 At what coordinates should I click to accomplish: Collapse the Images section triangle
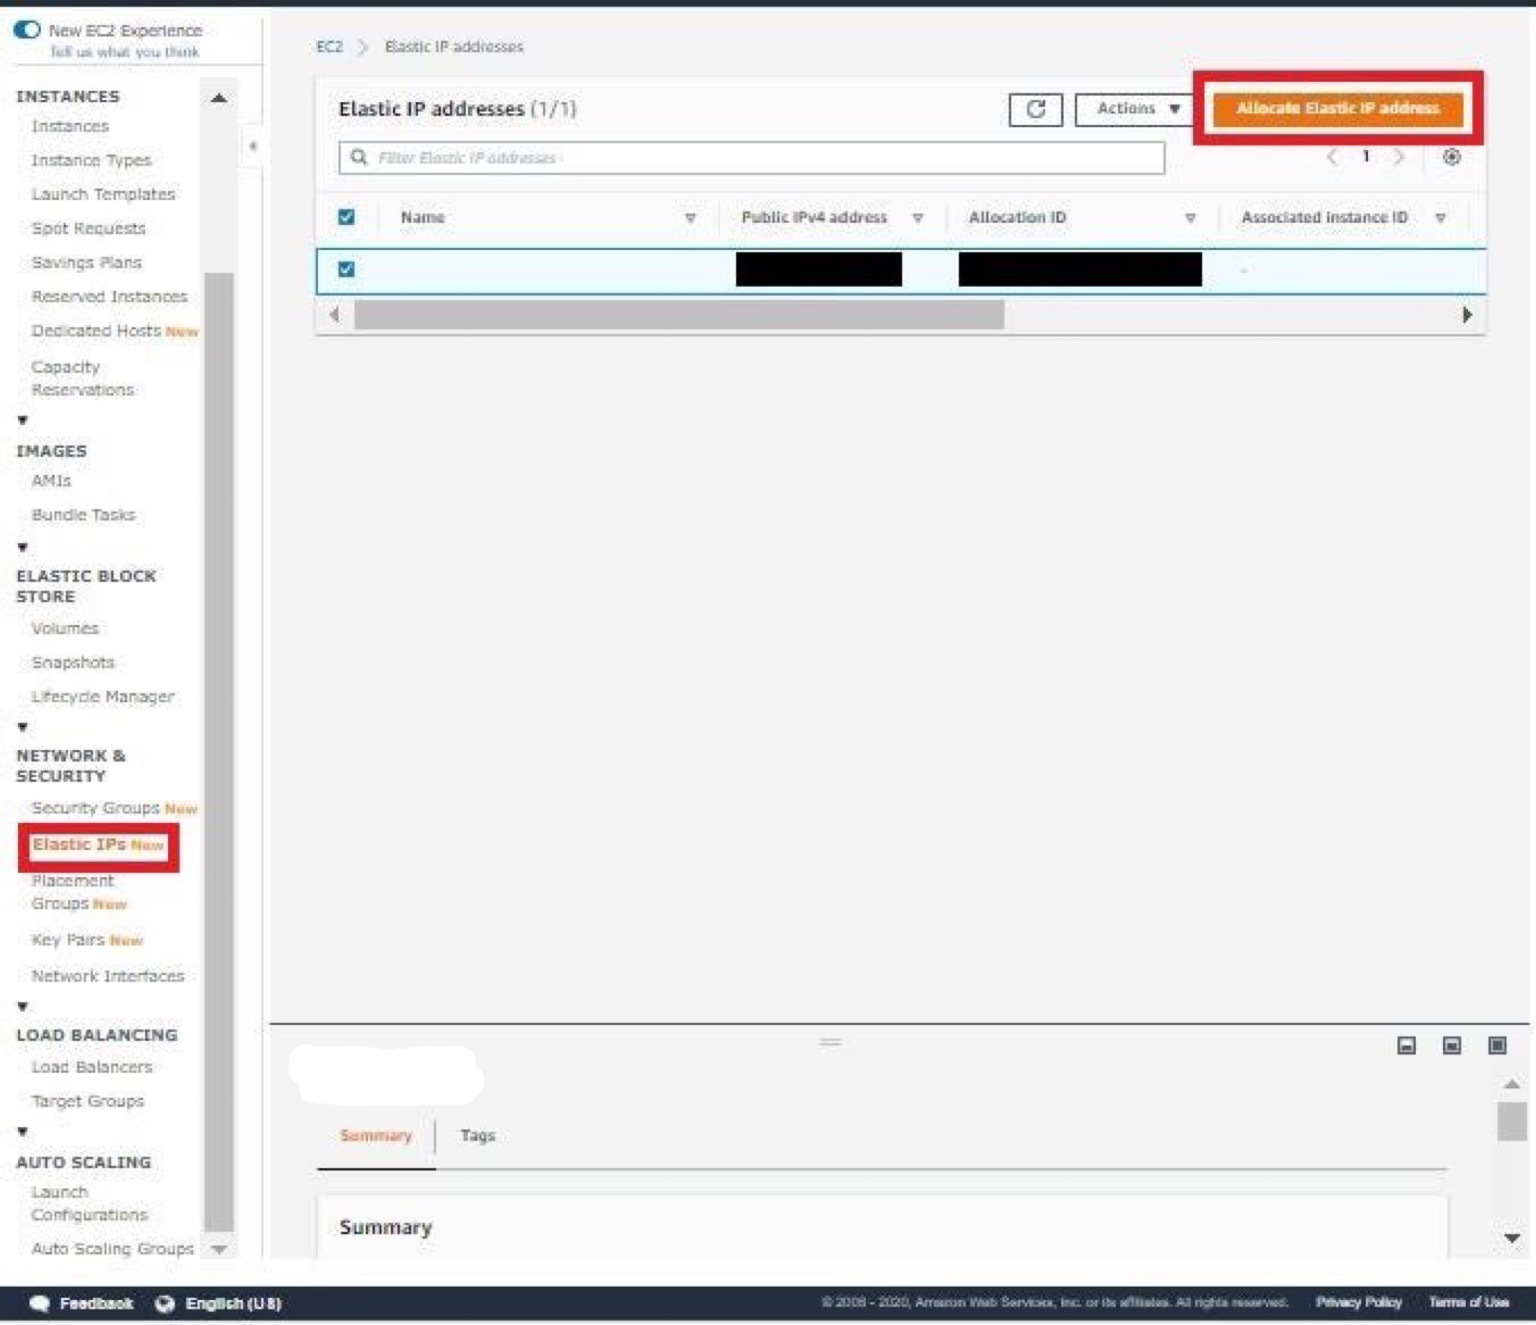tap(23, 420)
